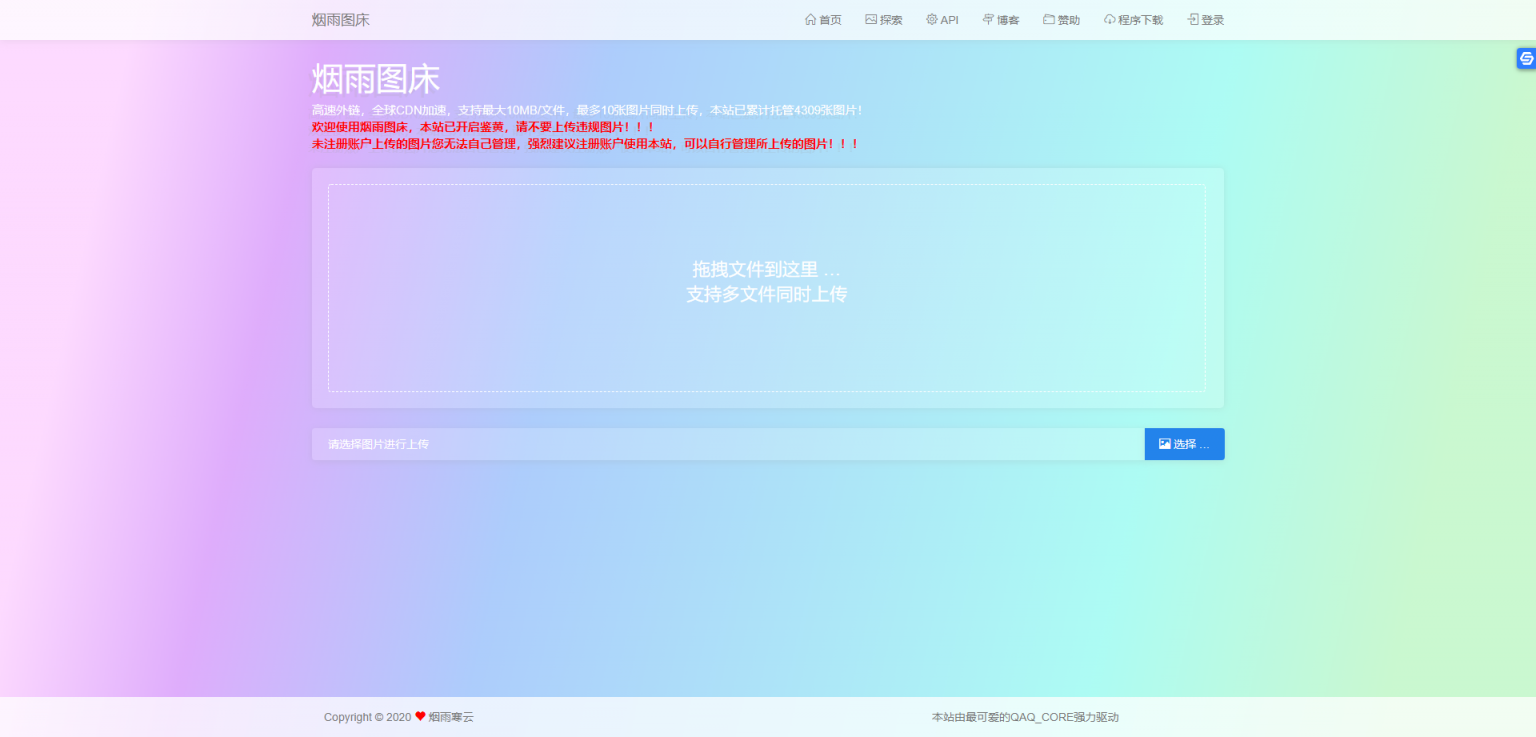This screenshot has height=737, width=1536.
Task: Click the dashed 拖拽文件到这里 drop zone
Action: tap(766, 287)
